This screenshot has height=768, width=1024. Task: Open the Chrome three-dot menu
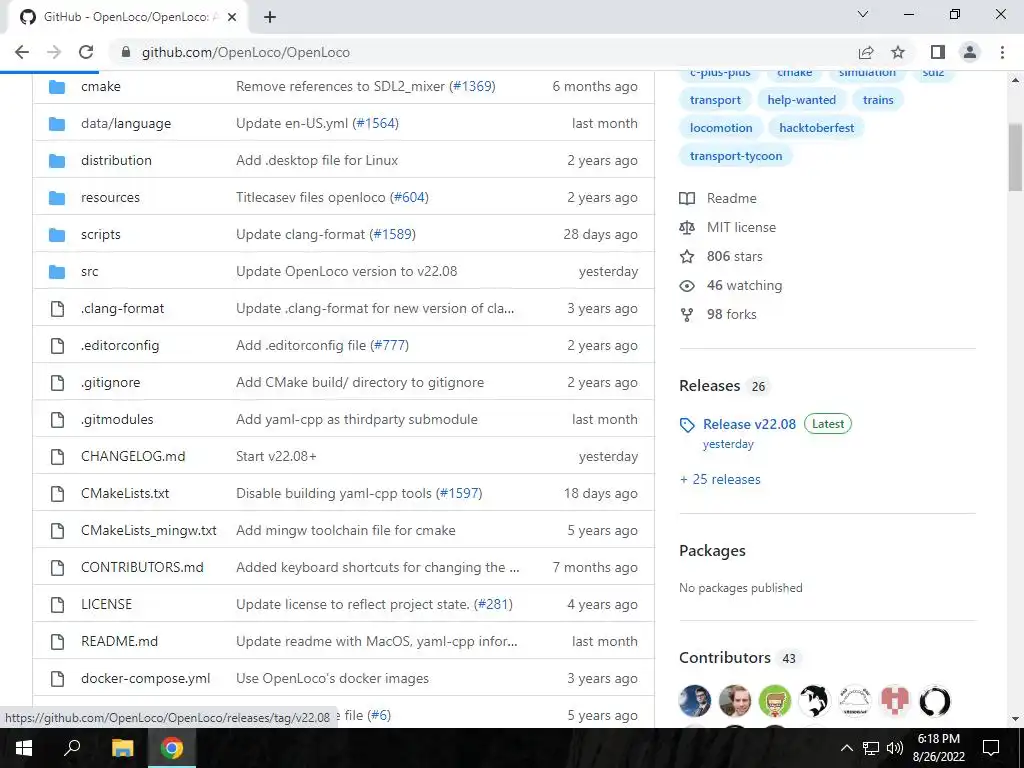tap(1002, 52)
